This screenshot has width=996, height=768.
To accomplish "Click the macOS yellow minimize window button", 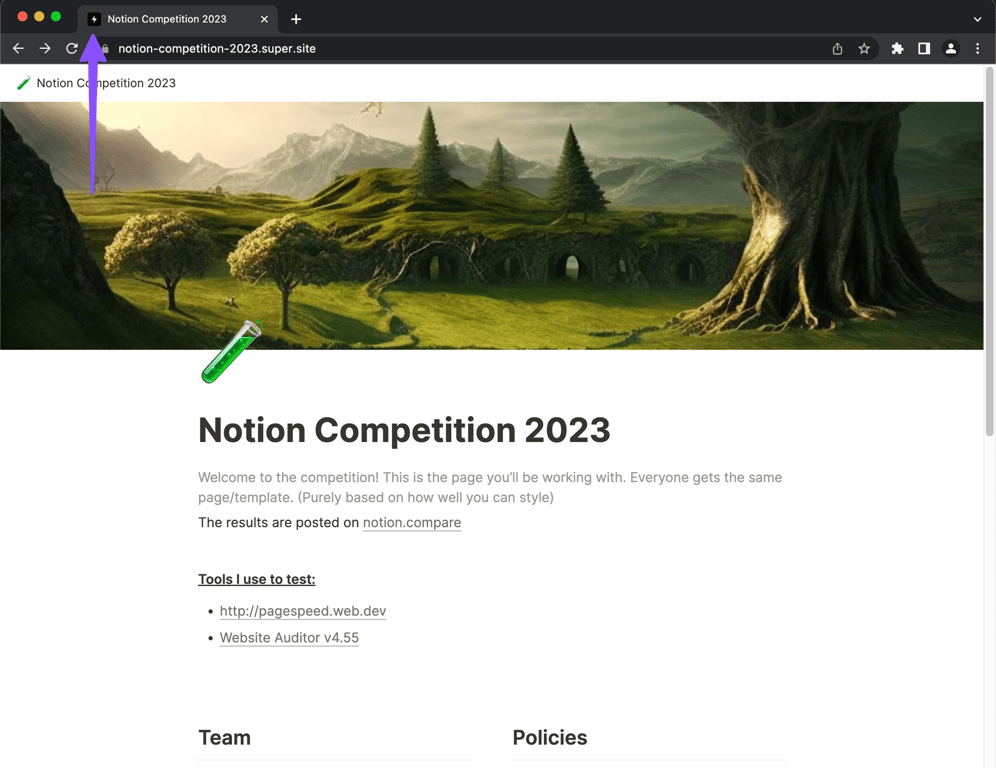I will click(39, 17).
